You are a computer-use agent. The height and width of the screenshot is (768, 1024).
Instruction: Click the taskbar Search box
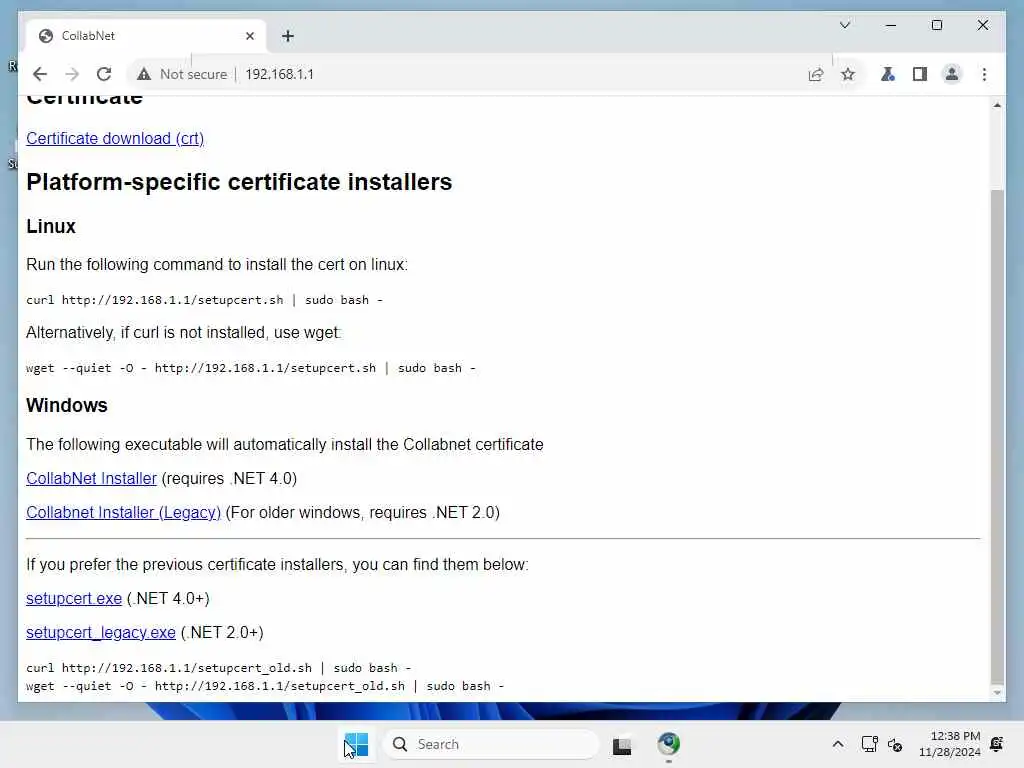[x=490, y=744]
